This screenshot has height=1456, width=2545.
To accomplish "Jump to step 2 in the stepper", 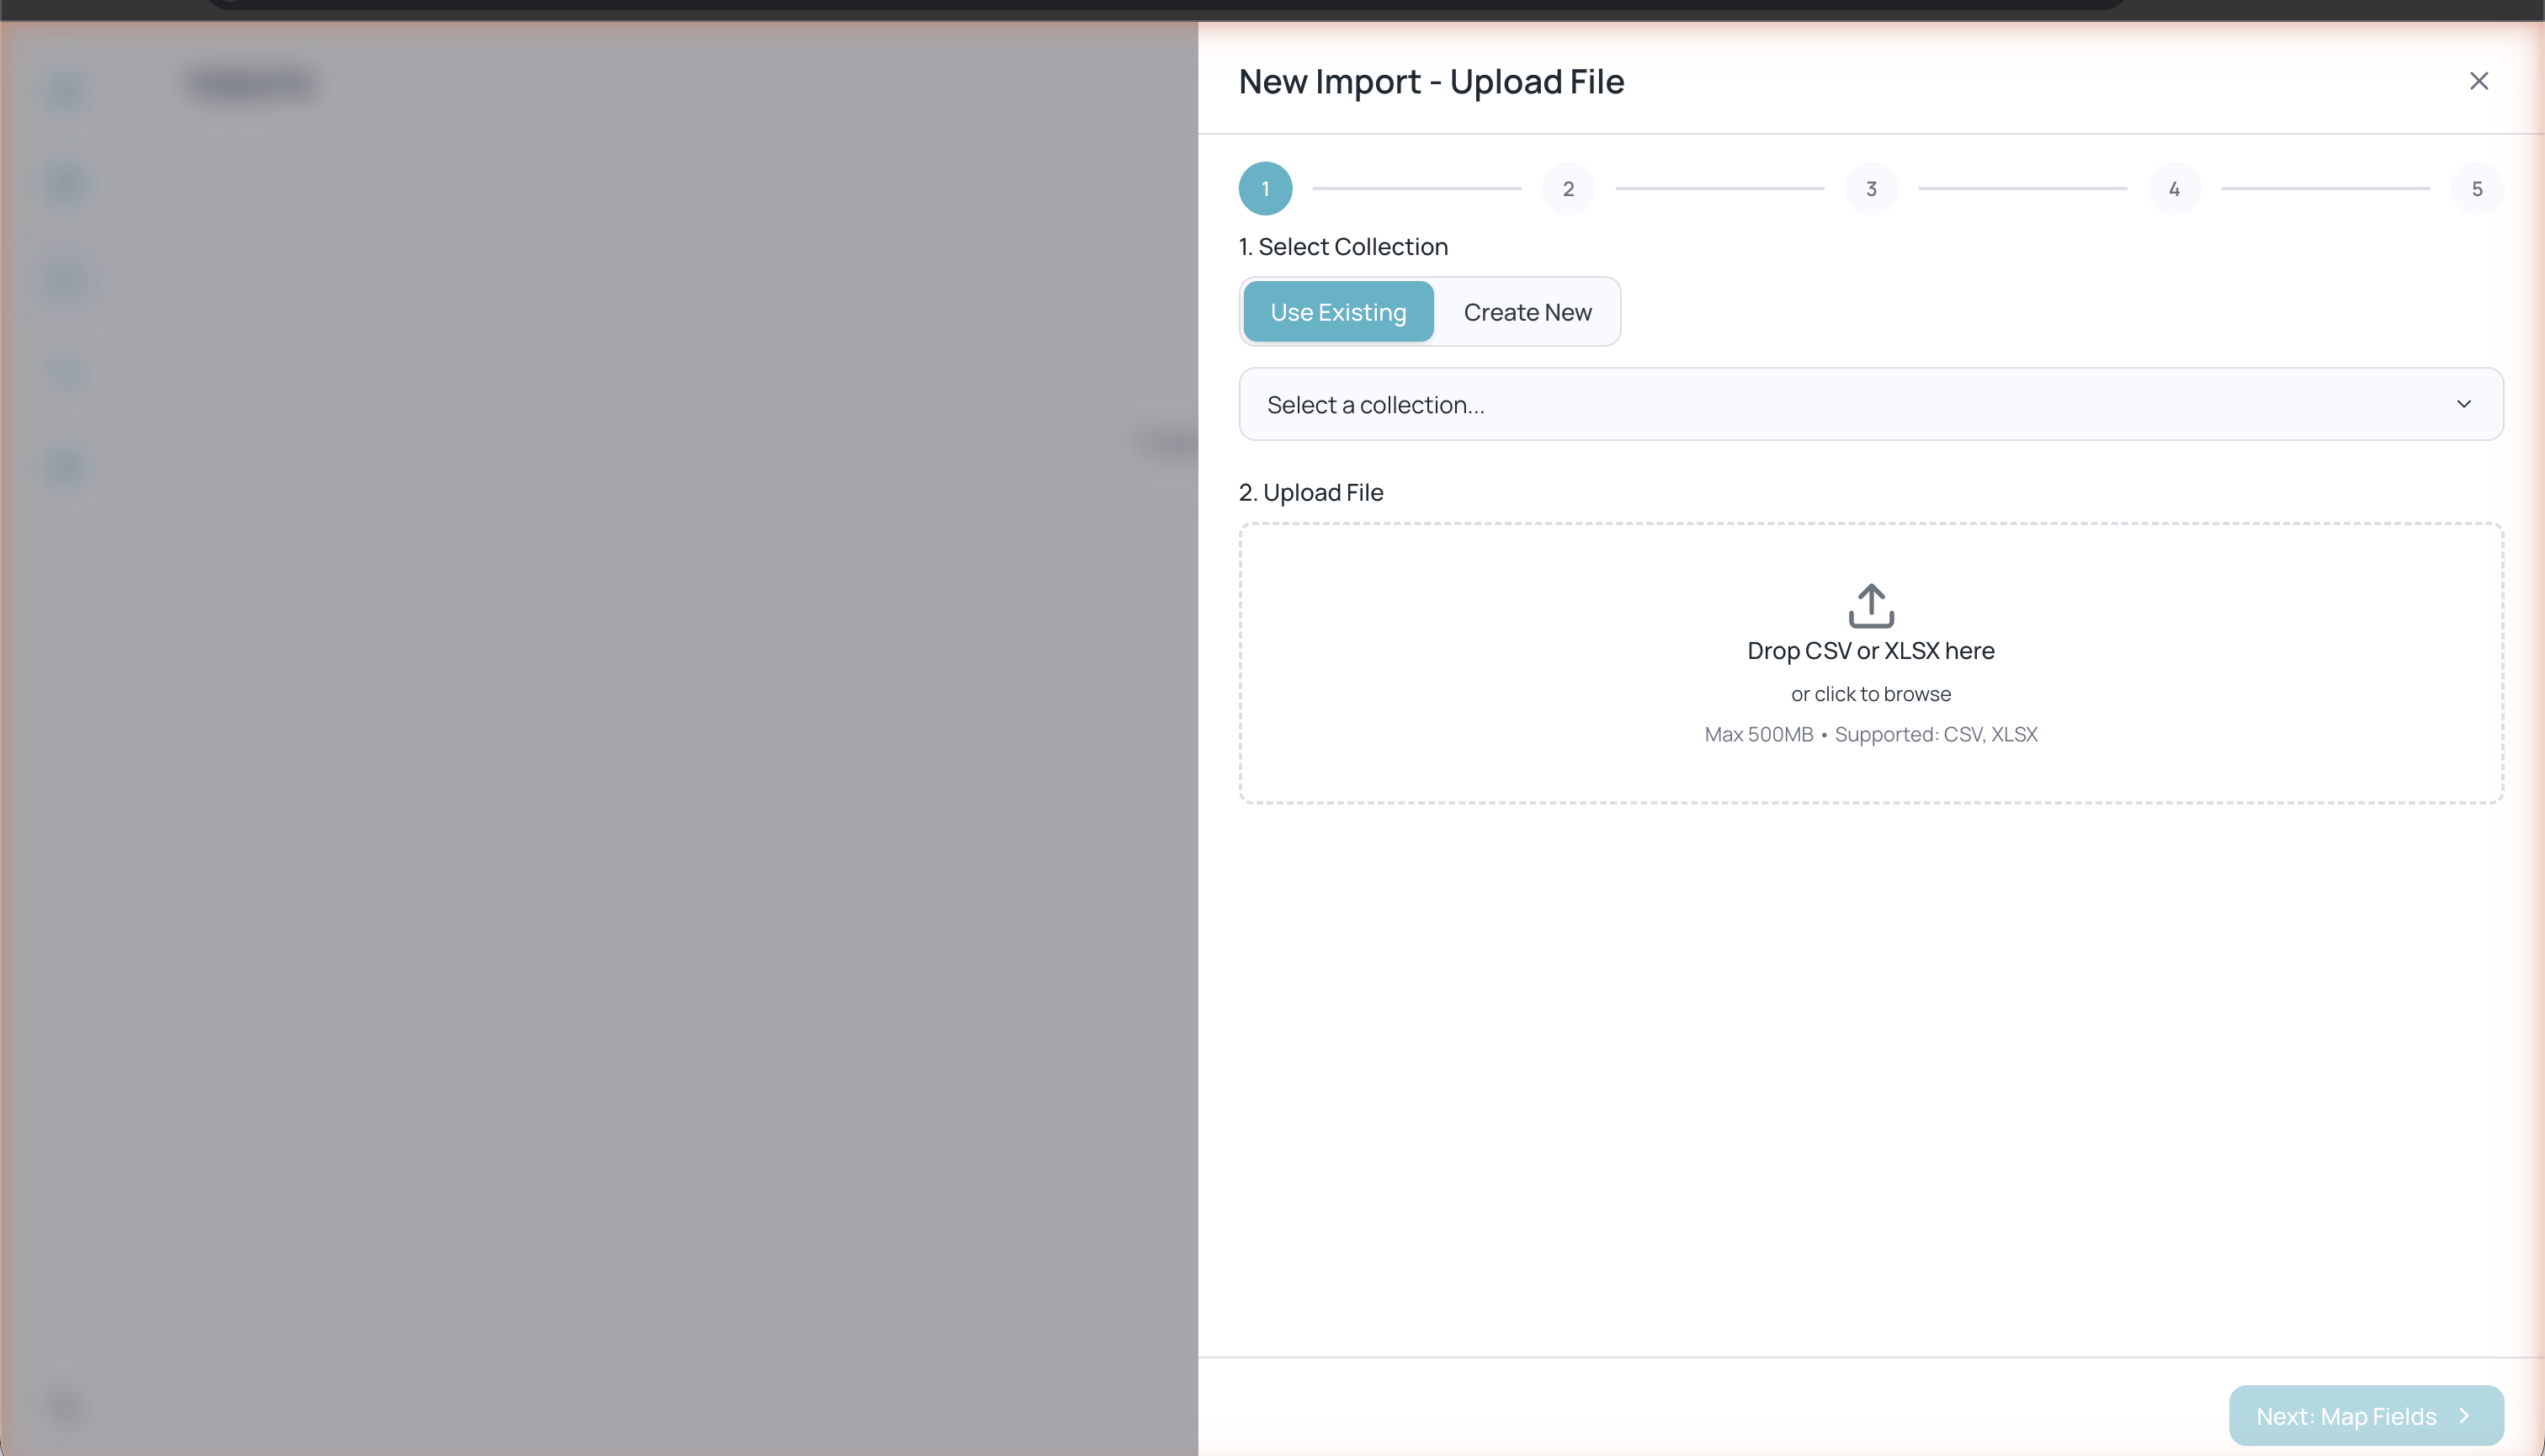I will 1568,189.
